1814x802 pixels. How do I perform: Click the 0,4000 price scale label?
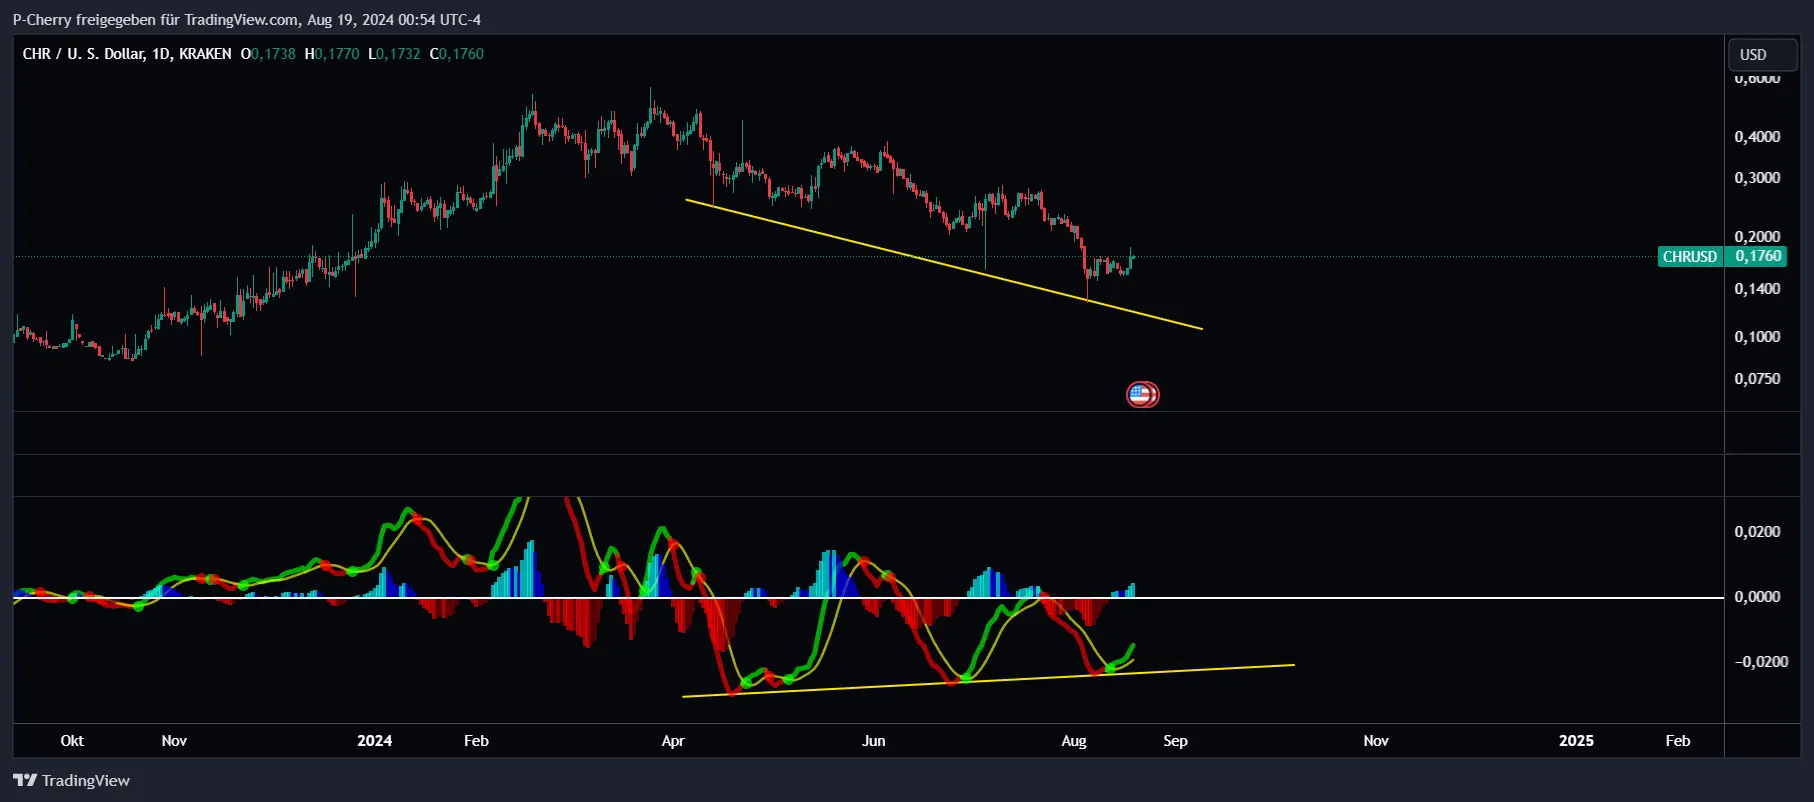click(1757, 137)
